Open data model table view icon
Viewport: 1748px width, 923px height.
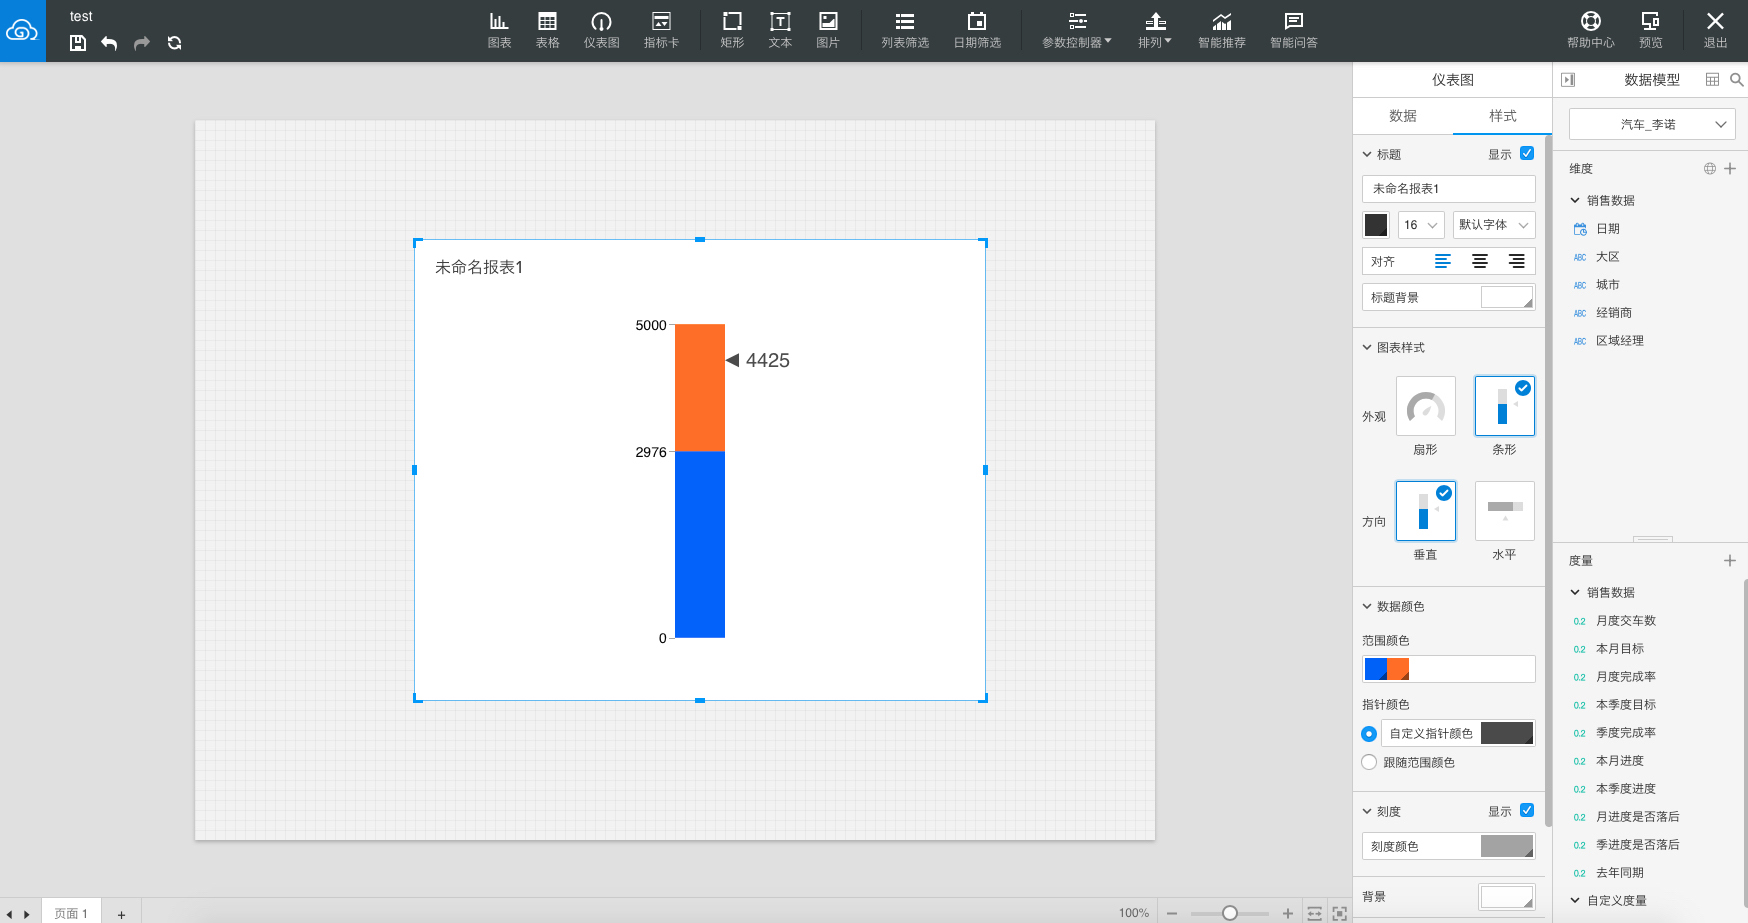[1712, 80]
